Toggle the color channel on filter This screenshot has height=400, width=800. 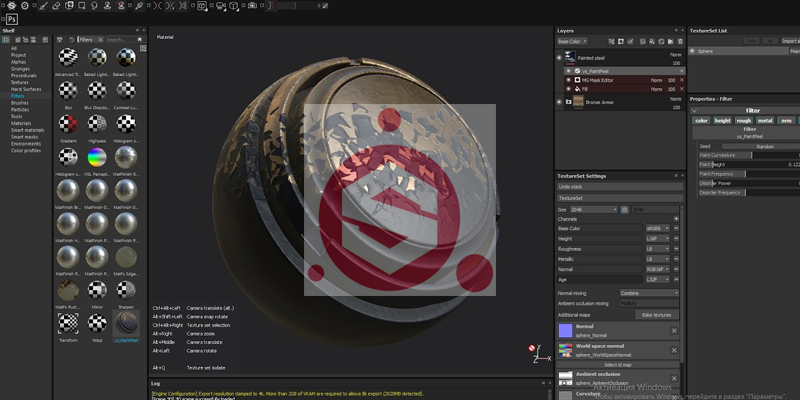pyautogui.click(x=702, y=120)
